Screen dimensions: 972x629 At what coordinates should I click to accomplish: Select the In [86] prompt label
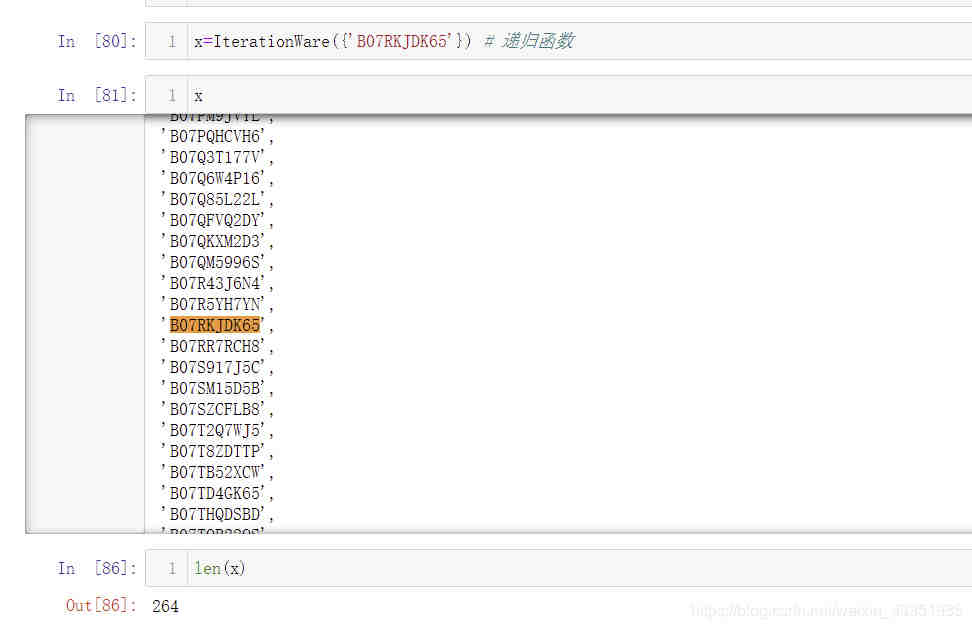[x=96, y=568]
